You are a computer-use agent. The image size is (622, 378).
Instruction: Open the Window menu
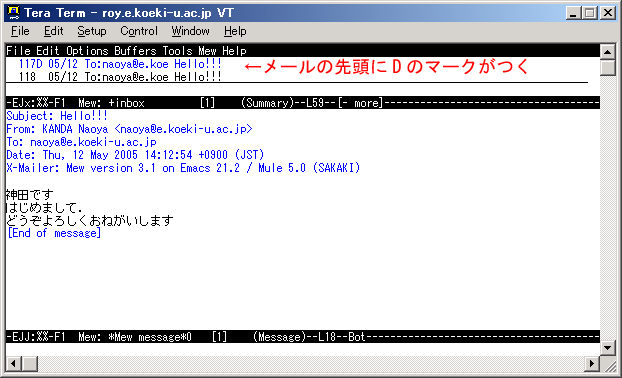click(190, 31)
